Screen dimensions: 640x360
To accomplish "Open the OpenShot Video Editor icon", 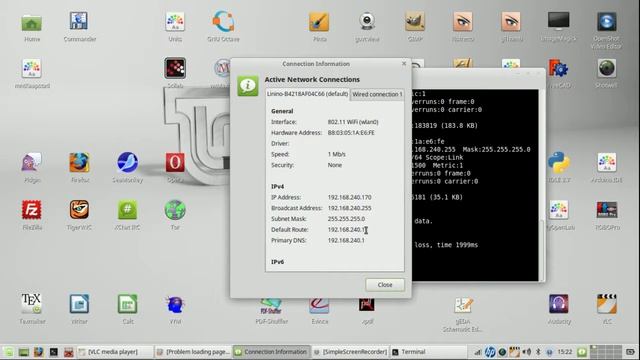I will (607, 21).
